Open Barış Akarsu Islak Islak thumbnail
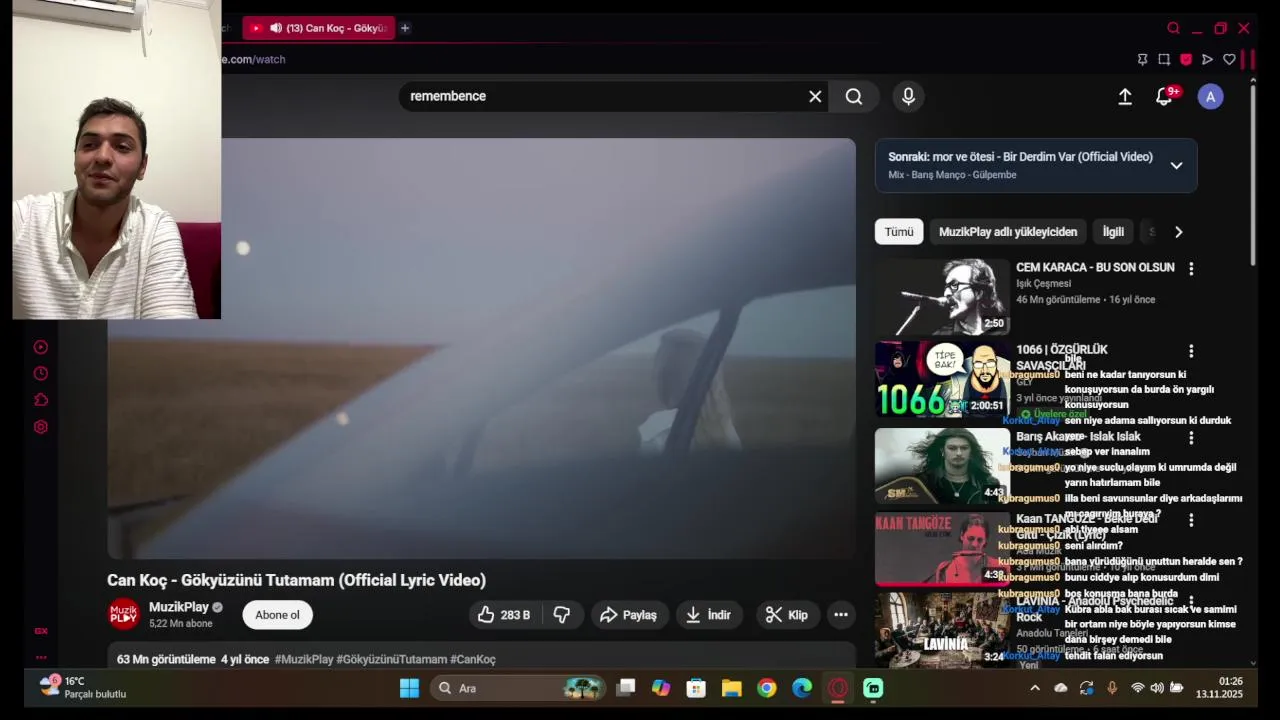1280x720 pixels. [942, 466]
